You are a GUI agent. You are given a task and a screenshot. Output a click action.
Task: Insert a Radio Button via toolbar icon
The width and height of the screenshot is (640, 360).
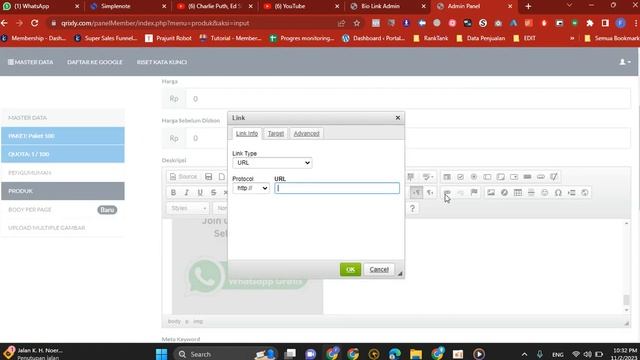(x=474, y=177)
